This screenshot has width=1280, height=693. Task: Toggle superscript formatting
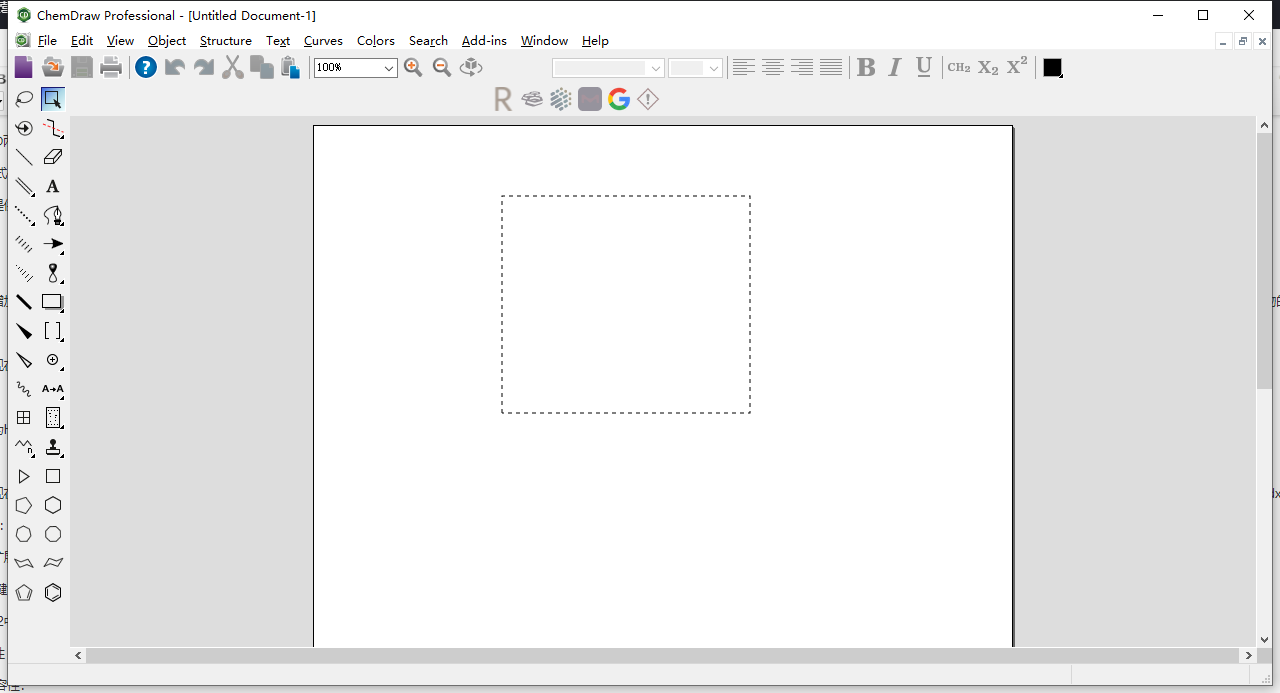tap(1017, 67)
